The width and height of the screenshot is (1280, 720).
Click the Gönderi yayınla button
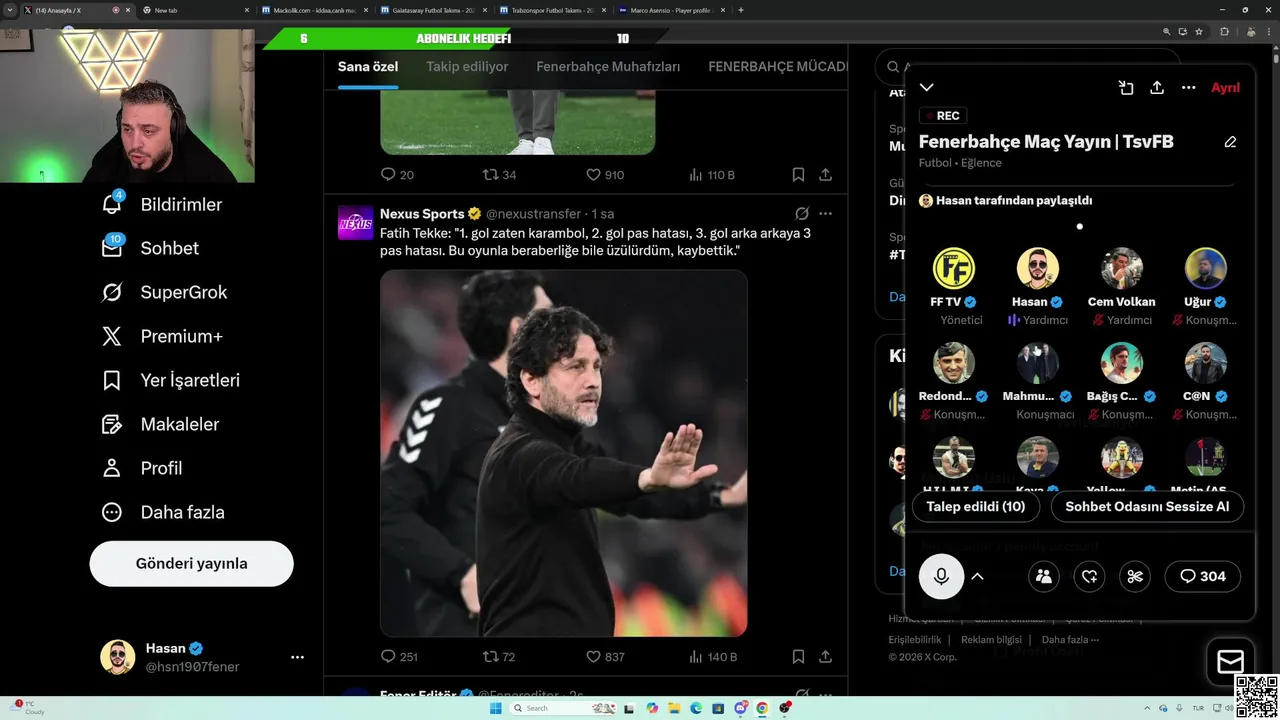191,563
